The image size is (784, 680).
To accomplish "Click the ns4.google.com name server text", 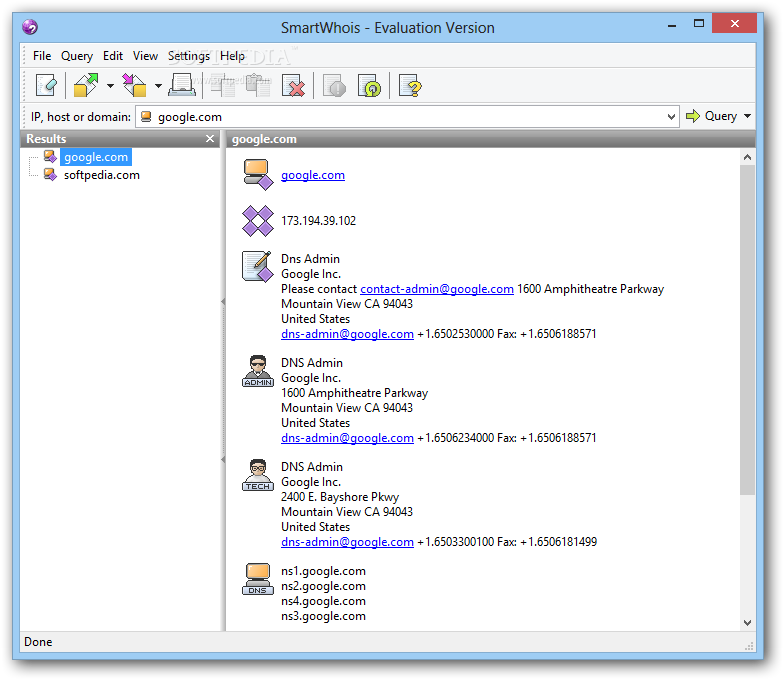I will pos(324,601).
